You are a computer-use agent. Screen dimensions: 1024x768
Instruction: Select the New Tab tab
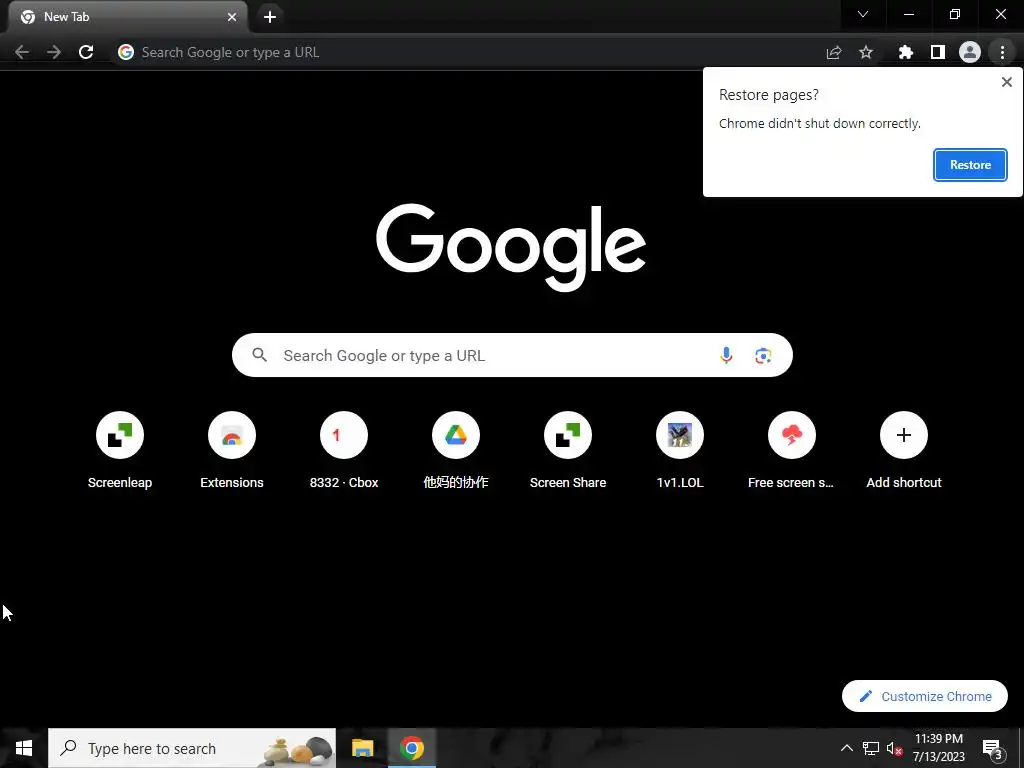[x=128, y=17]
